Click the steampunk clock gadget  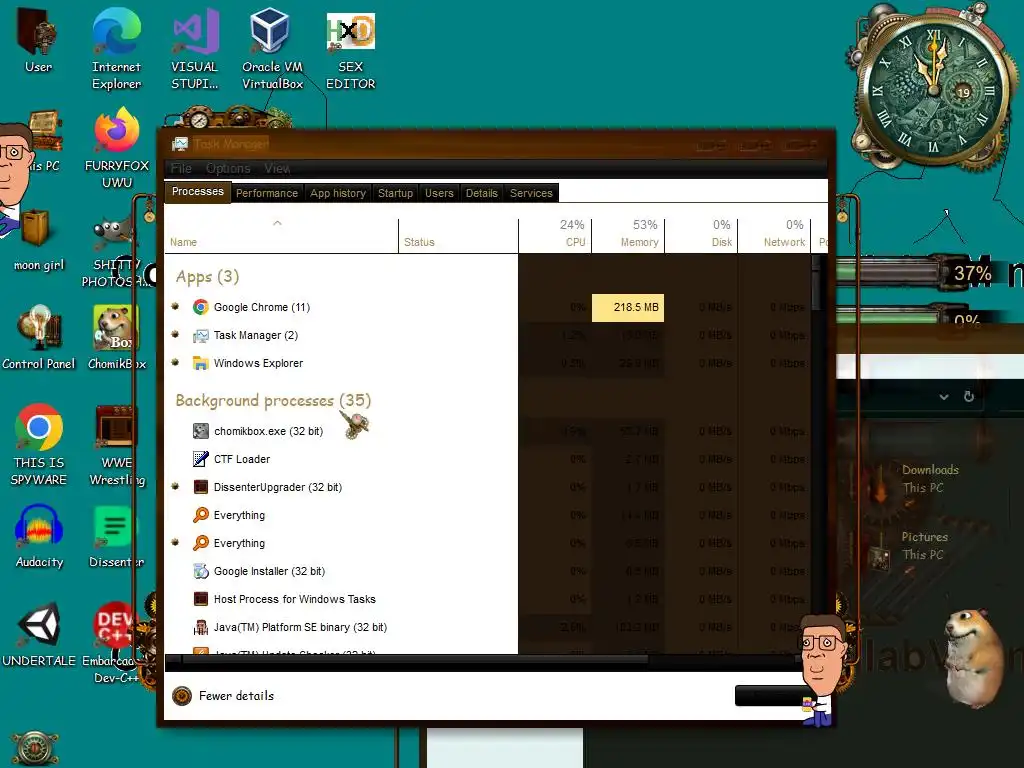click(x=934, y=91)
